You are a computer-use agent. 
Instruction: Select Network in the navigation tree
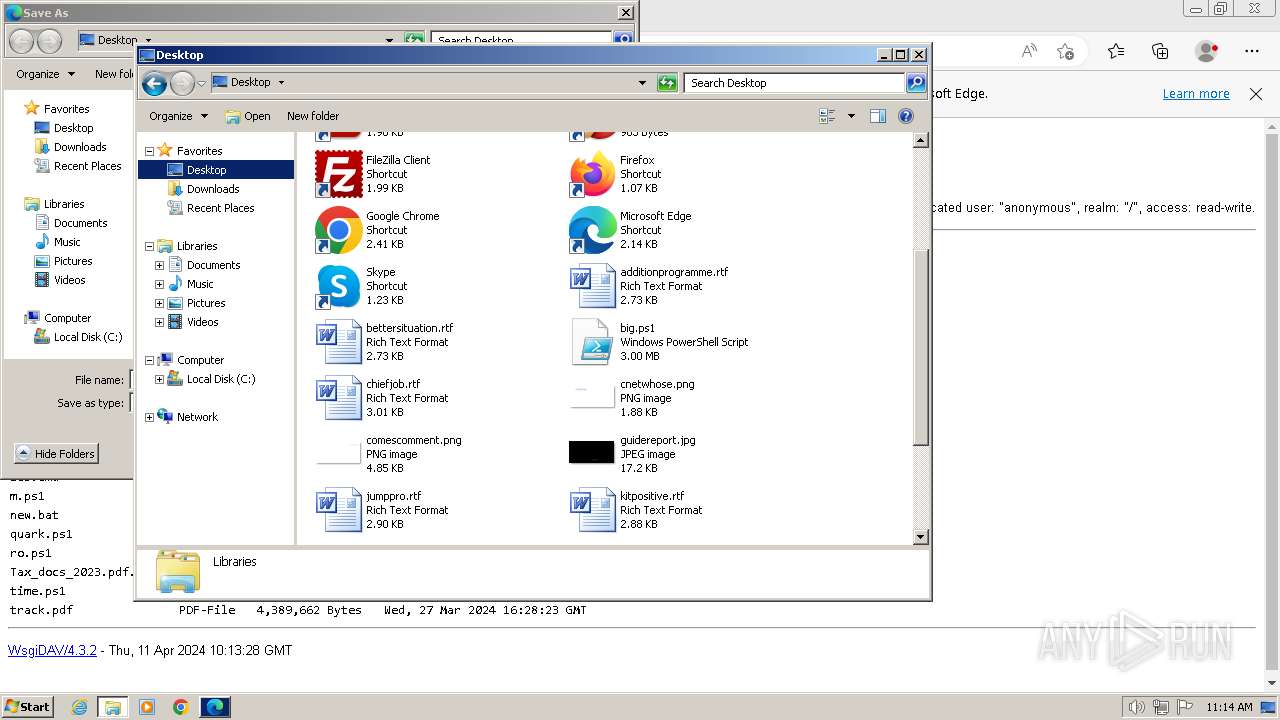point(197,417)
